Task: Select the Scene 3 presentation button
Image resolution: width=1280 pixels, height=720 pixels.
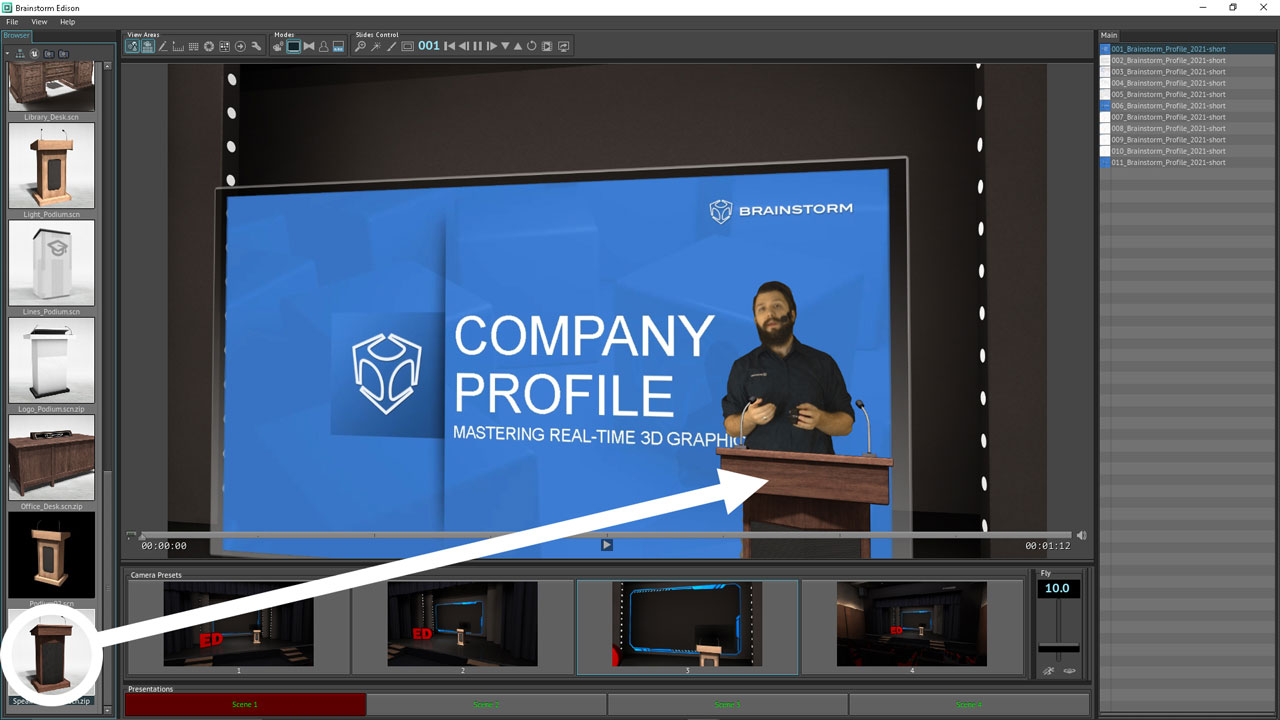Action: click(727, 705)
